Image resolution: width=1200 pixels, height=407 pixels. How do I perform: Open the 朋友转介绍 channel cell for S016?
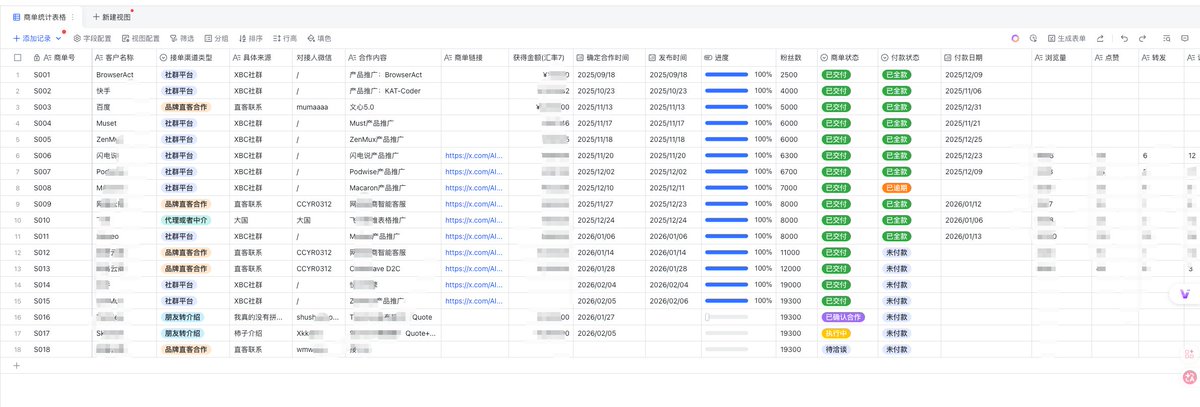184,317
